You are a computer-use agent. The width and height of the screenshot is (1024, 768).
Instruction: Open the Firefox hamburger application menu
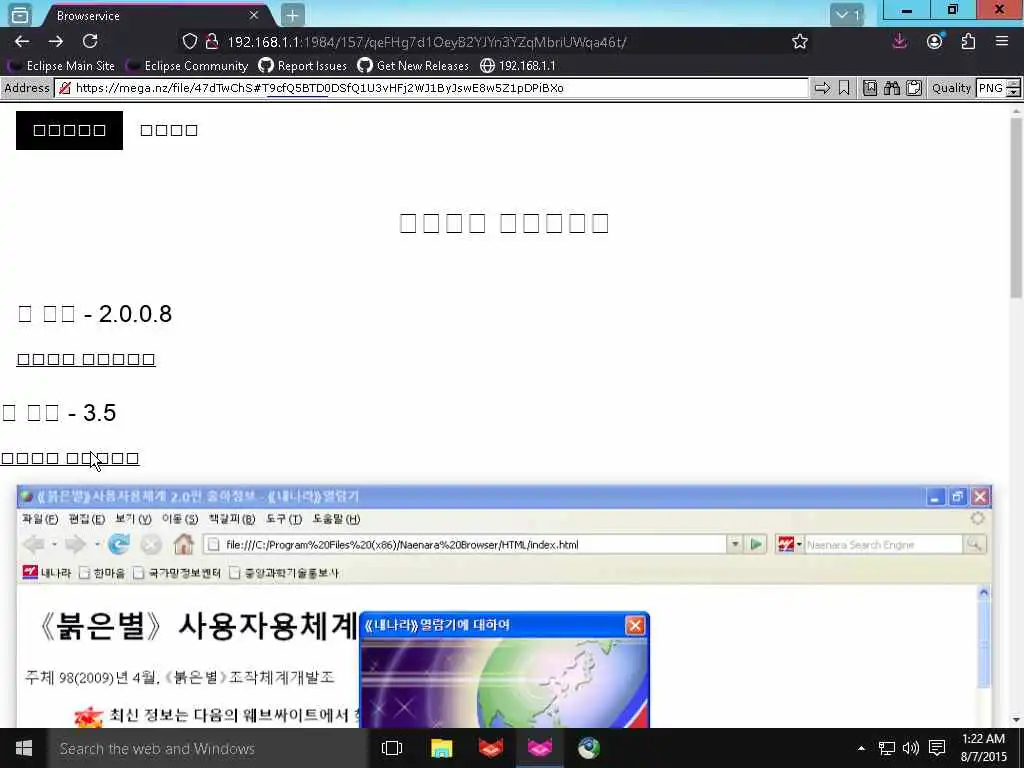point(1002,42)
